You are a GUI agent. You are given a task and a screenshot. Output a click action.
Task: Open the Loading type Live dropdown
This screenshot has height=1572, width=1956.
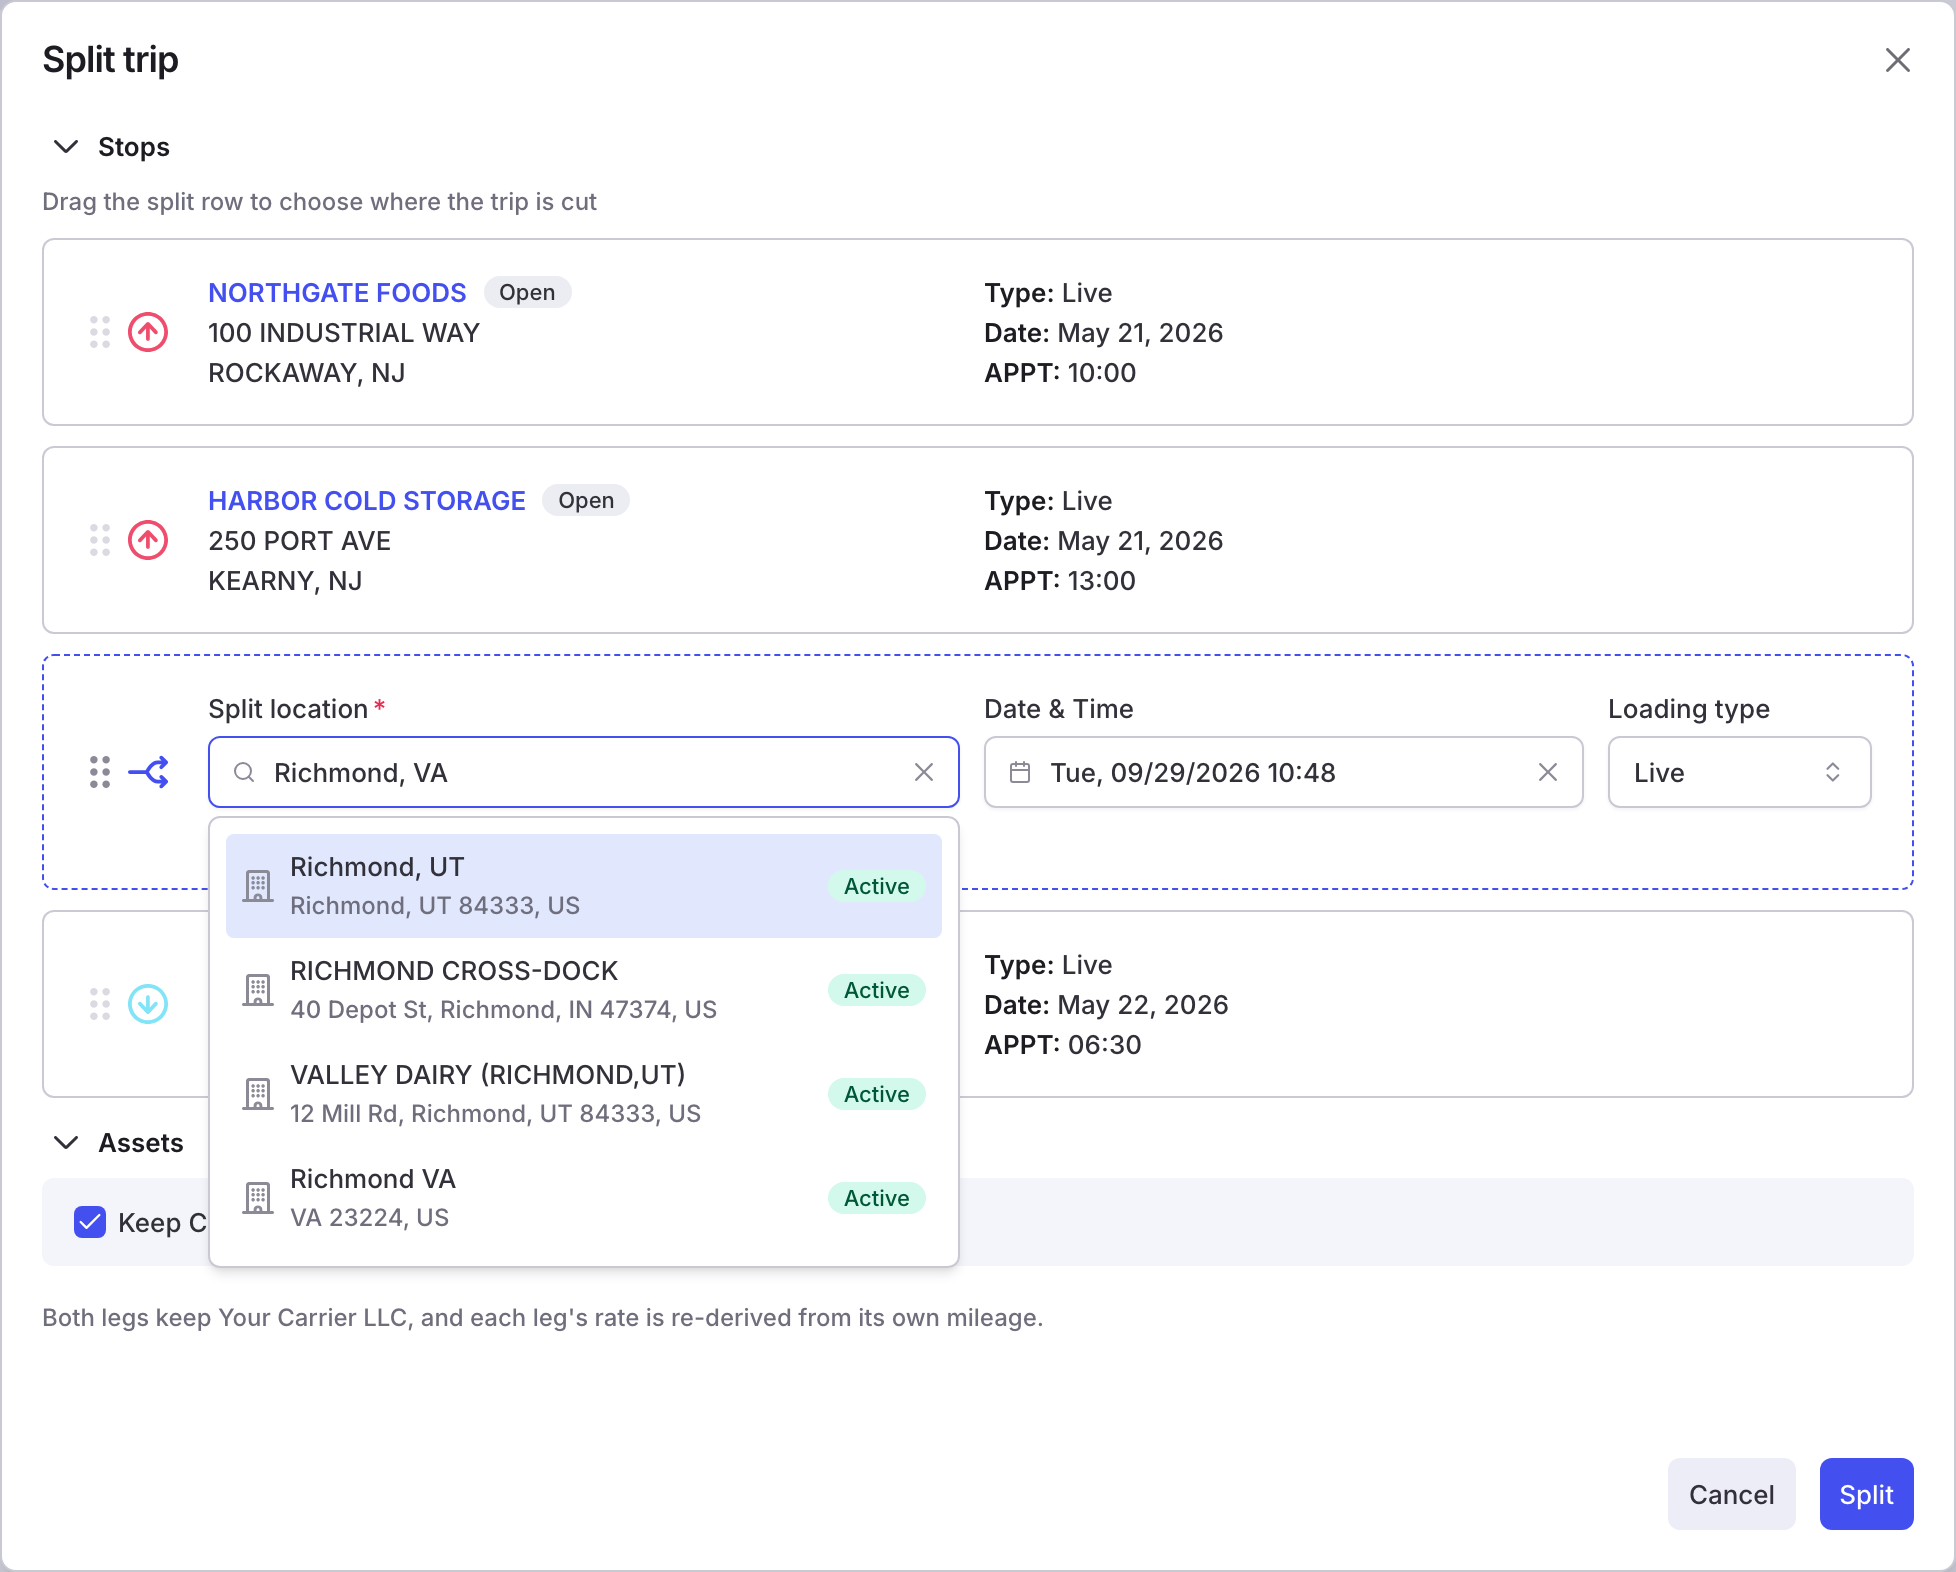pyautogui.click(x=1739, y=772)
